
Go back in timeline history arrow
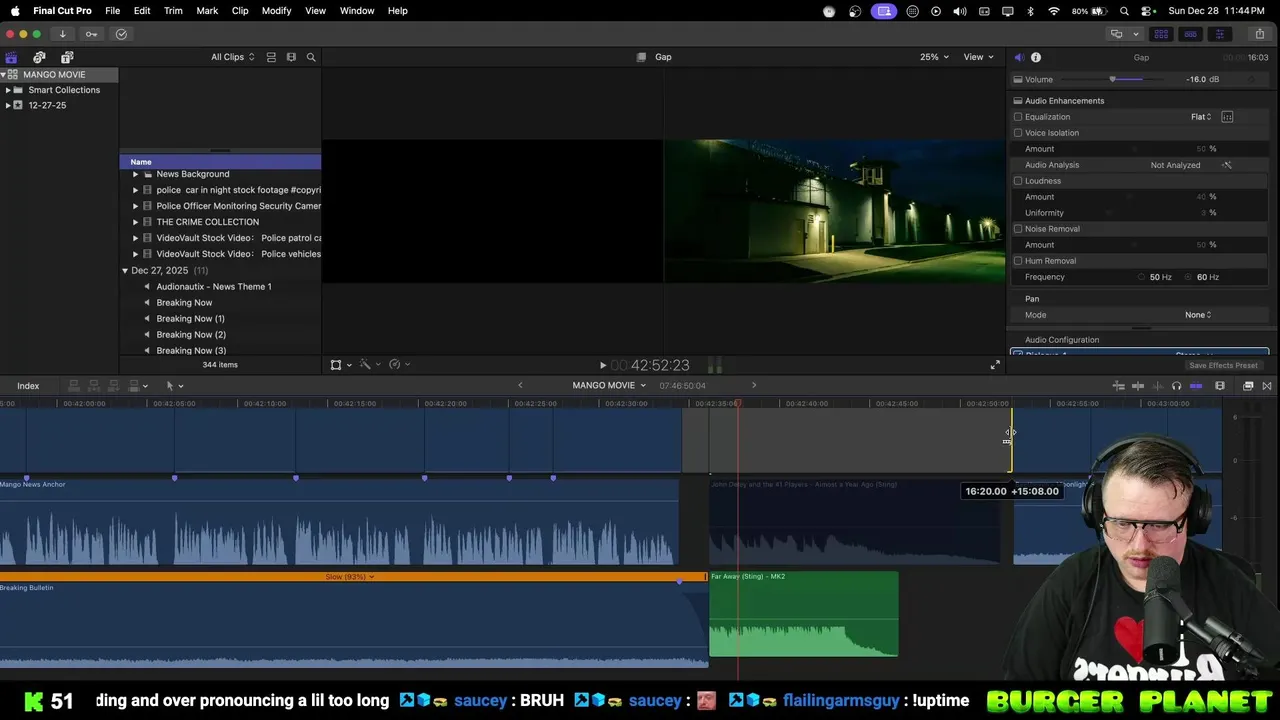click(520, 386)
